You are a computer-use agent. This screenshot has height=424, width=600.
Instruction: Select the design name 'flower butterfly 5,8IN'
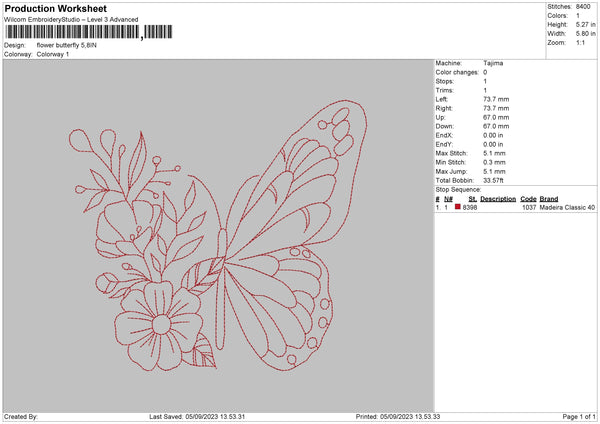click(x=67, y=45)
